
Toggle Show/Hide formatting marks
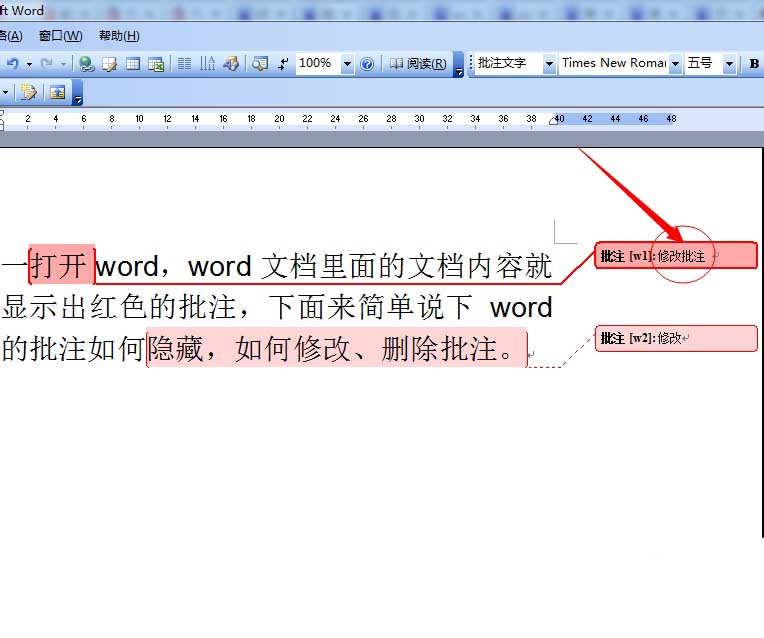283,64
